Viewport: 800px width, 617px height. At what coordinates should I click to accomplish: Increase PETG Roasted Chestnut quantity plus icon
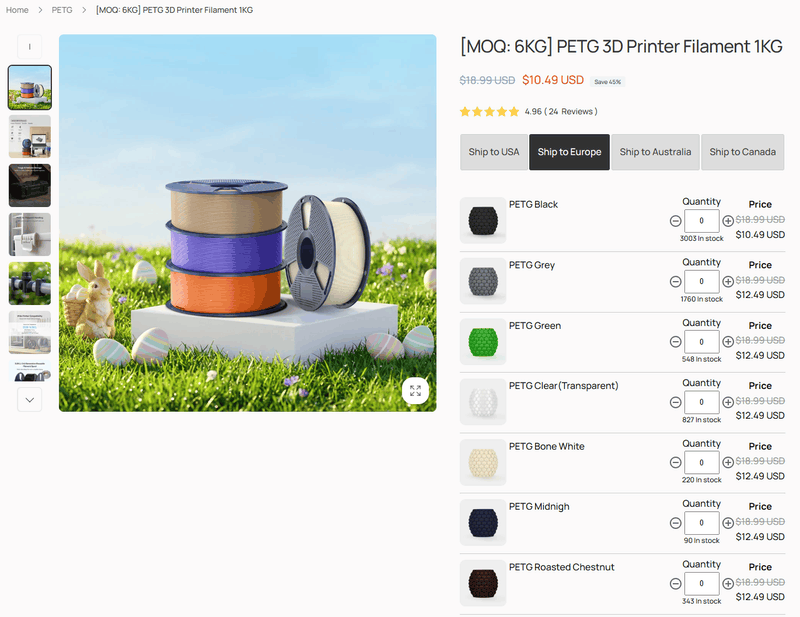pyautogui.click(x=728, y=583)
